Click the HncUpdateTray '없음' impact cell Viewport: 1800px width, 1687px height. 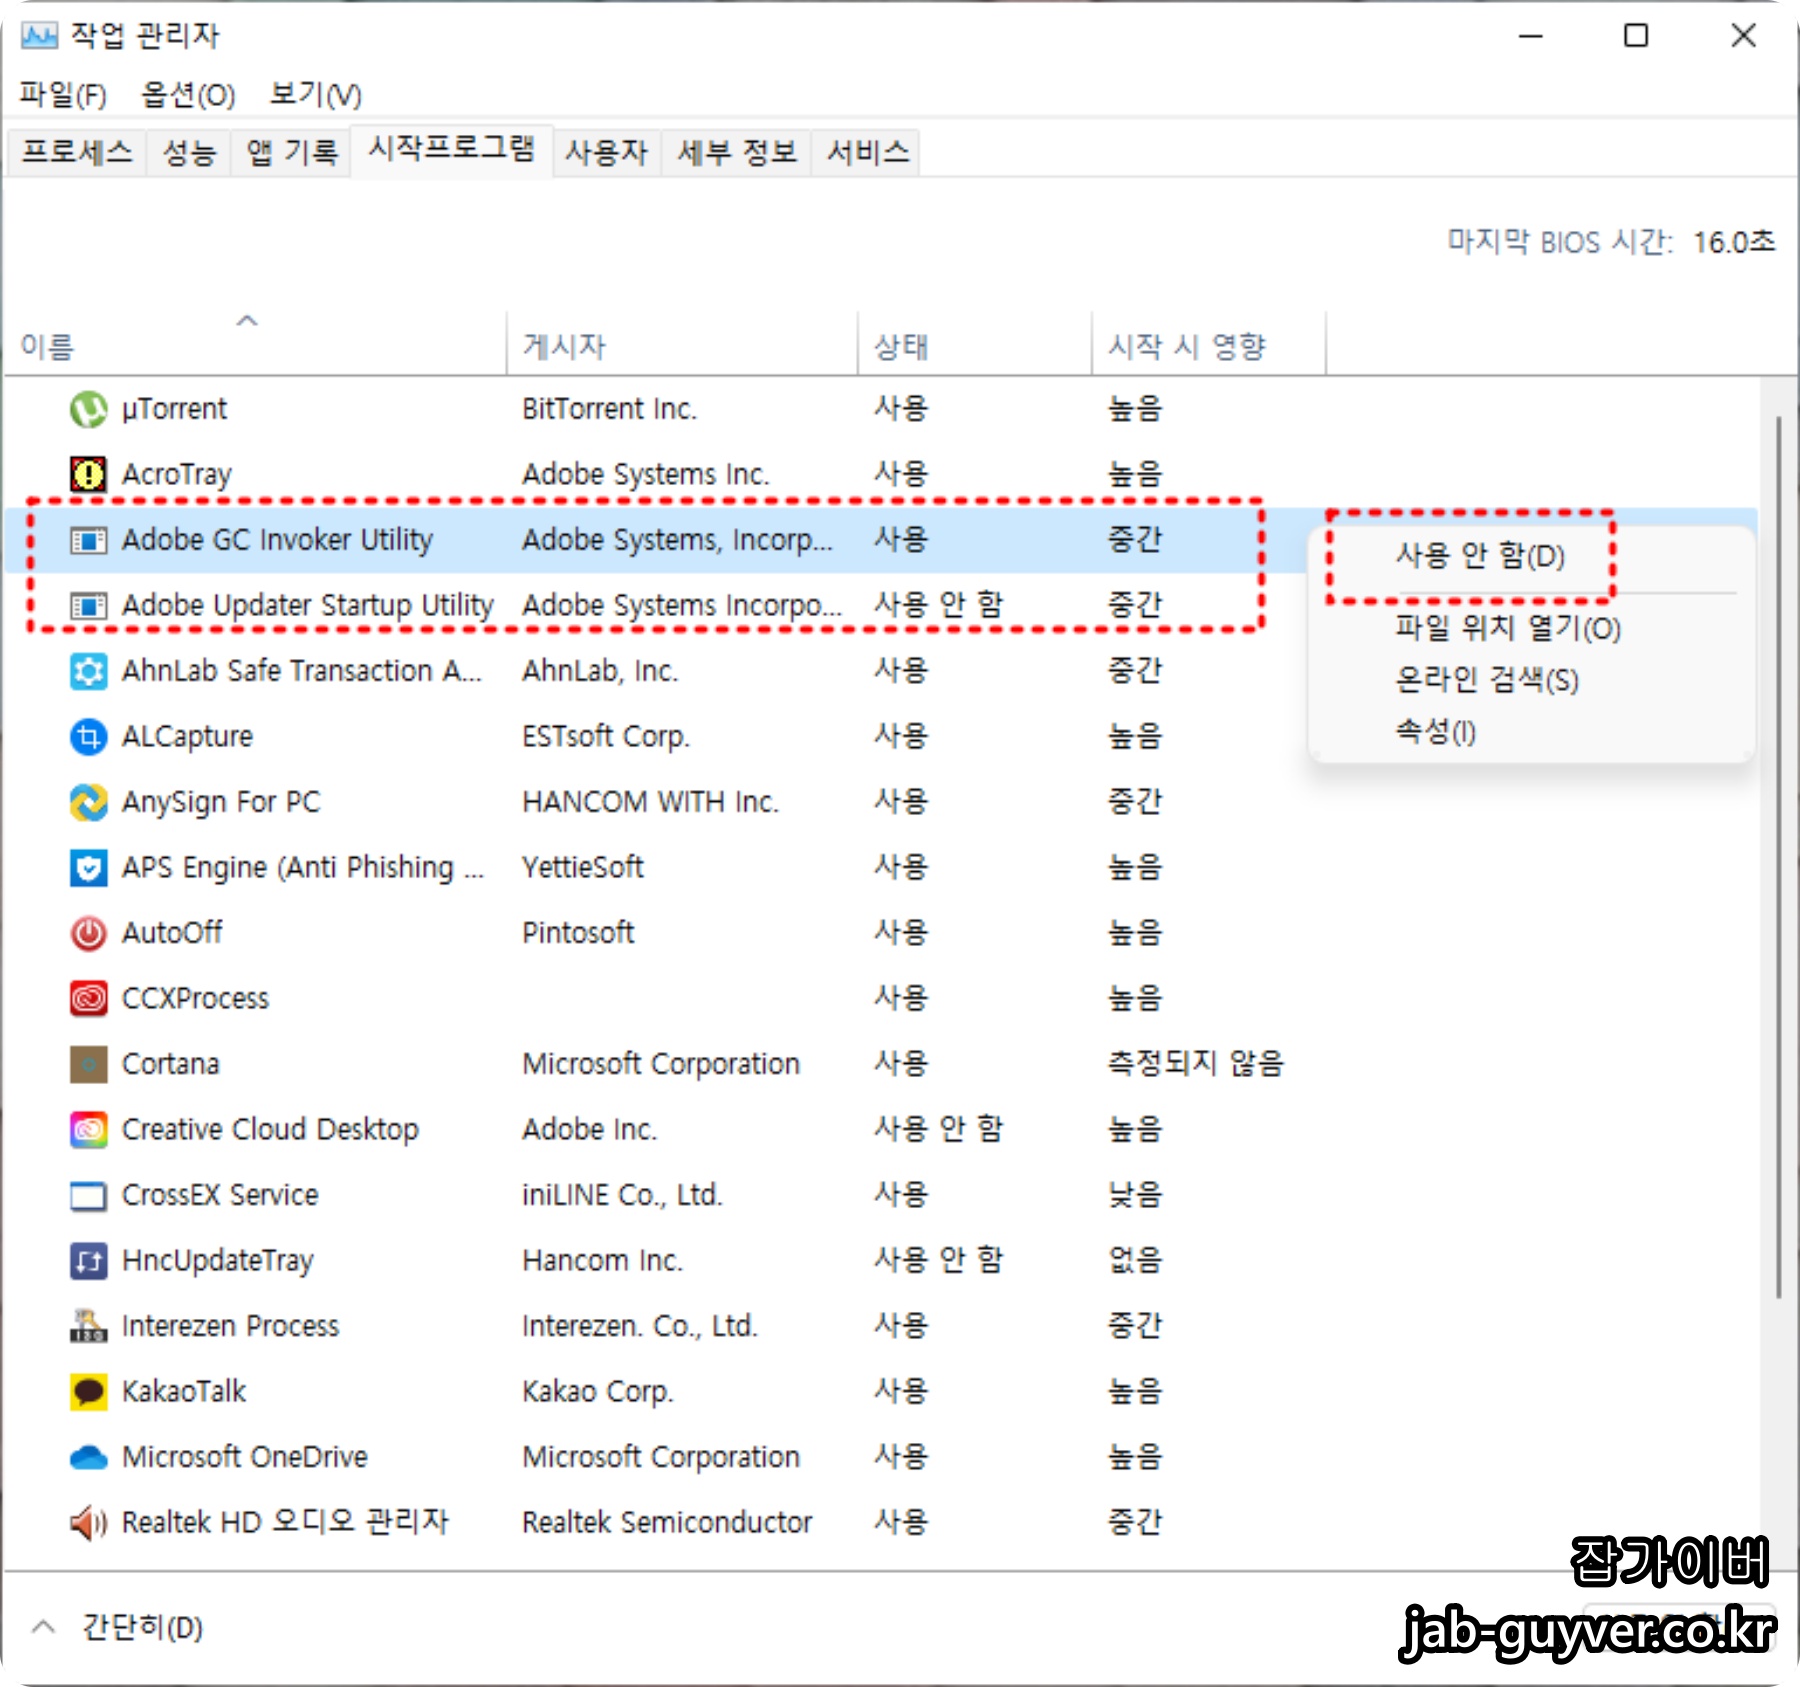[x=1134, y=1261]
